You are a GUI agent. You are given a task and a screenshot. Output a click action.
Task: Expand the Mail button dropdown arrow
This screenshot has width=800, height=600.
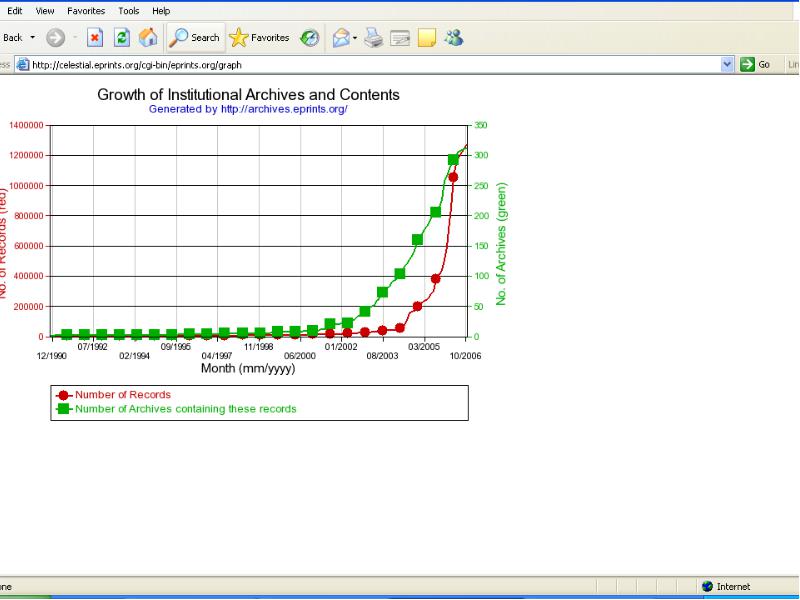[x=355, y=38]
